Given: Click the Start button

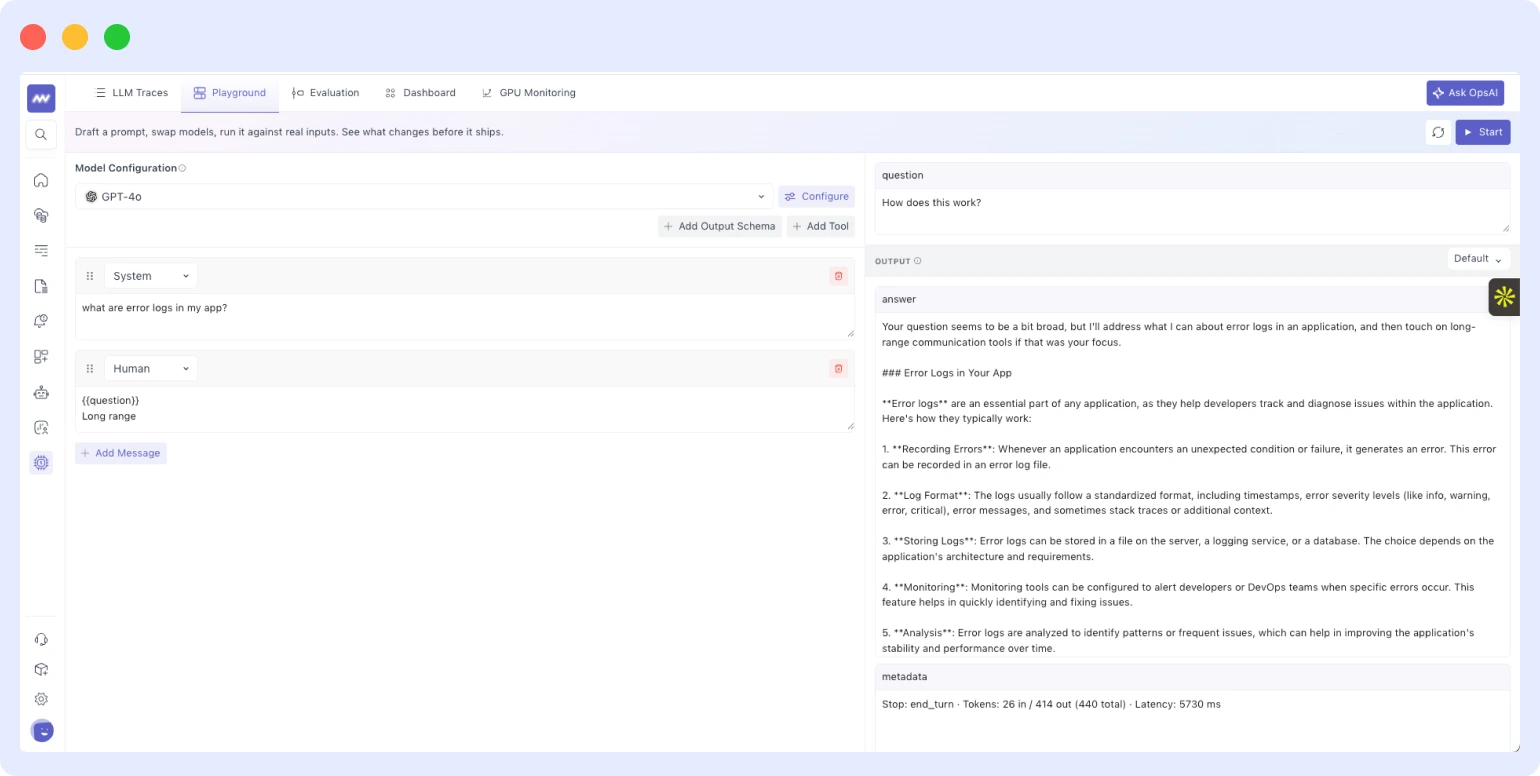Looking at the screenshot, I should click(x=1482, y=132).
